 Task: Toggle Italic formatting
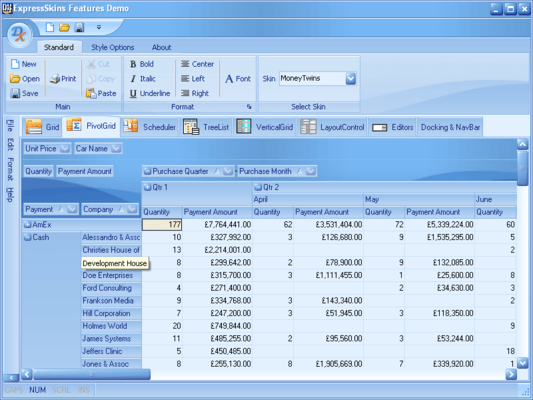click(x=143, y=79)
